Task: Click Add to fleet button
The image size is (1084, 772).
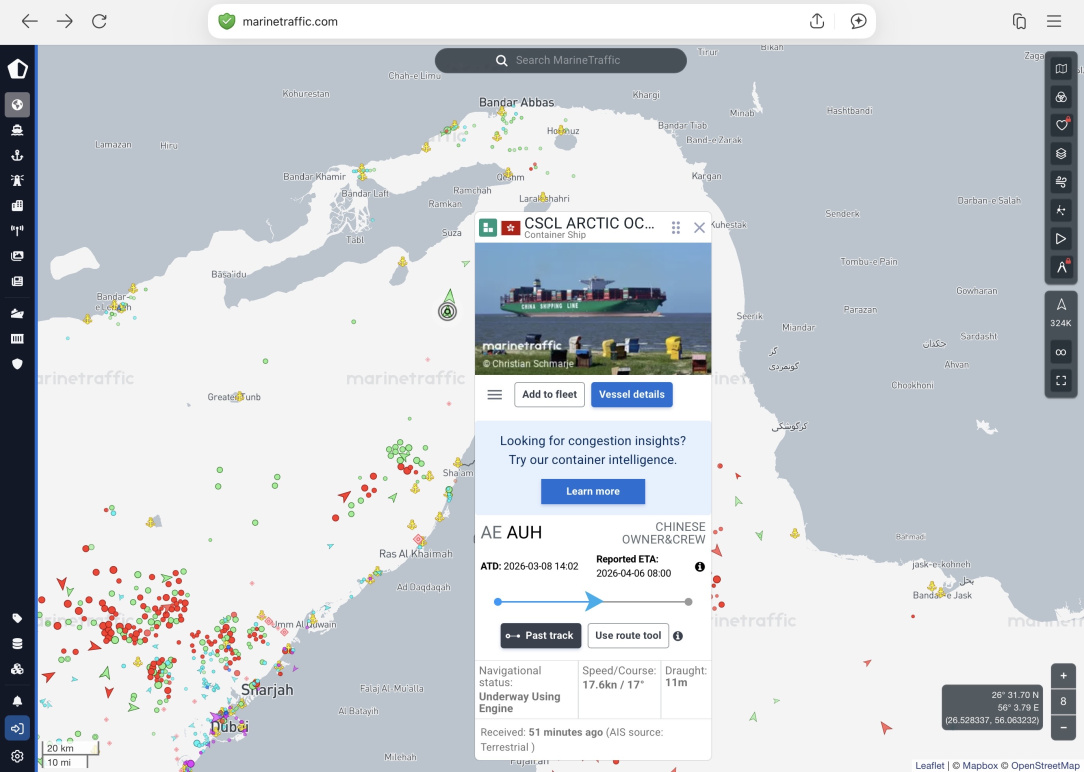Action: coord(550,395)
